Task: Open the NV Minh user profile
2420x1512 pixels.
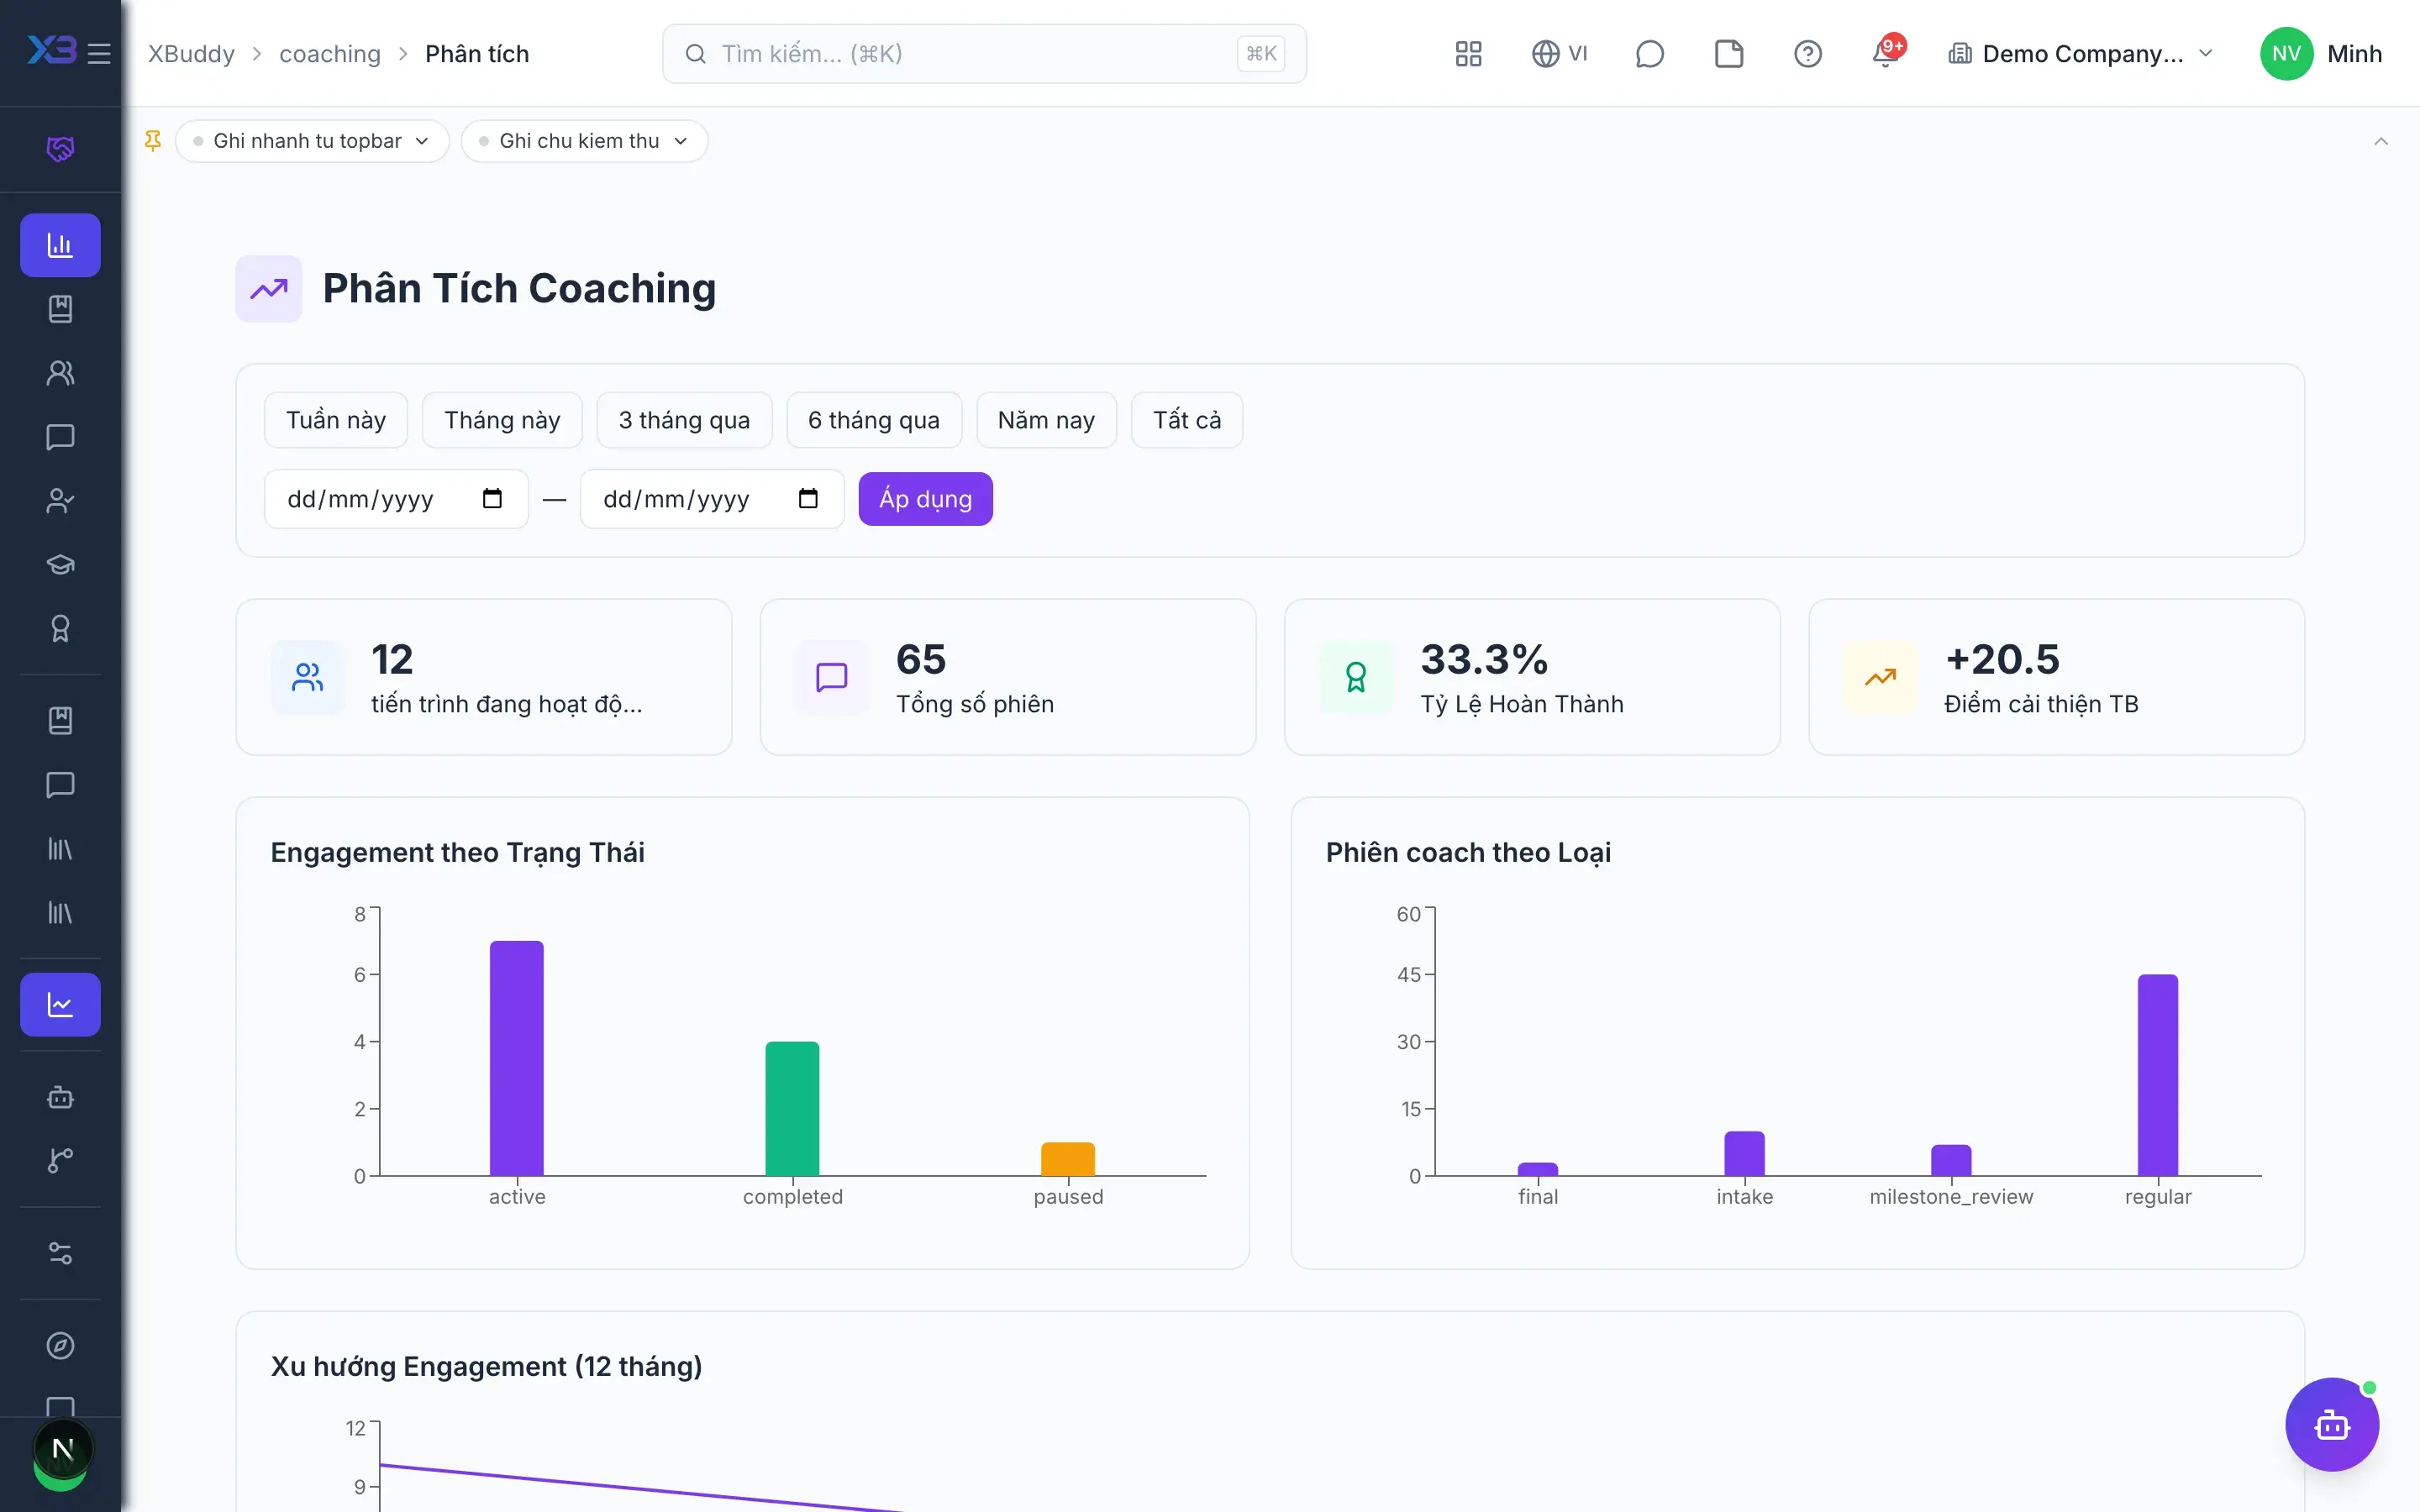Action: [x=2322, y=54]
